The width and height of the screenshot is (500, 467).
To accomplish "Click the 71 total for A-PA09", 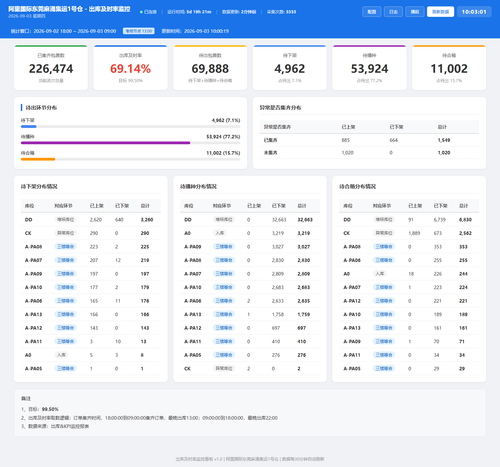I will click(x=462, y=342).
